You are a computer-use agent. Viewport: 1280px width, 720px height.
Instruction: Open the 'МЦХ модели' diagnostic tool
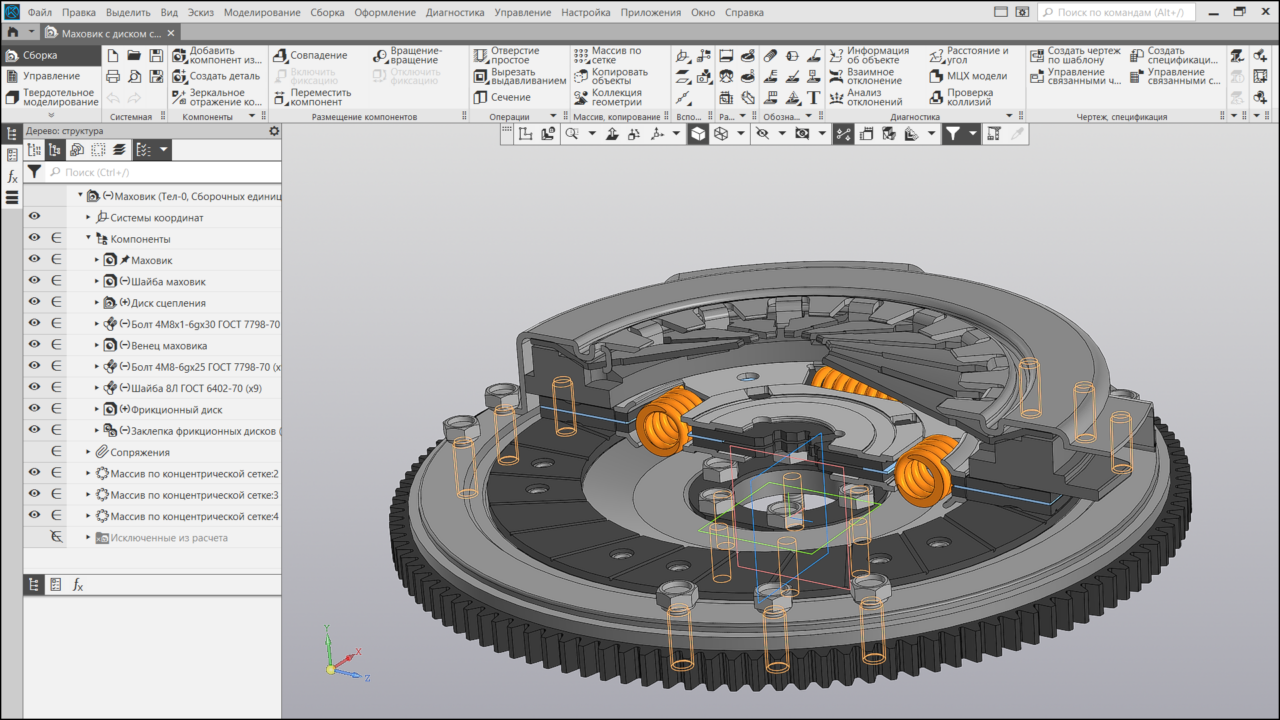pos(936,76)
